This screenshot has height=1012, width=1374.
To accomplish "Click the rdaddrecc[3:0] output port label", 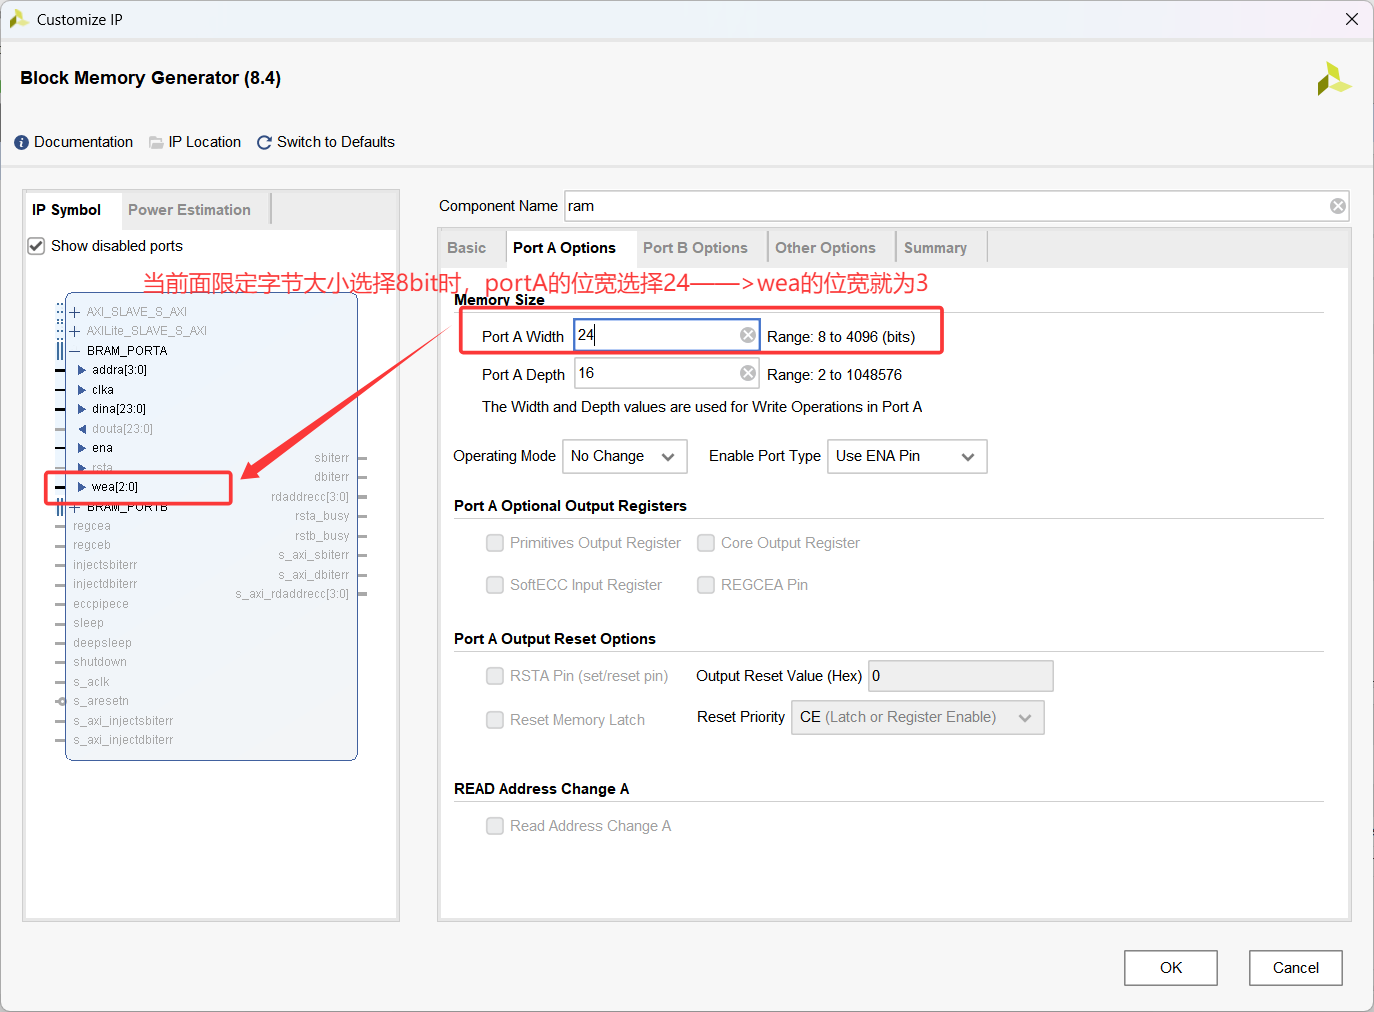I will (x=310, y=497).
